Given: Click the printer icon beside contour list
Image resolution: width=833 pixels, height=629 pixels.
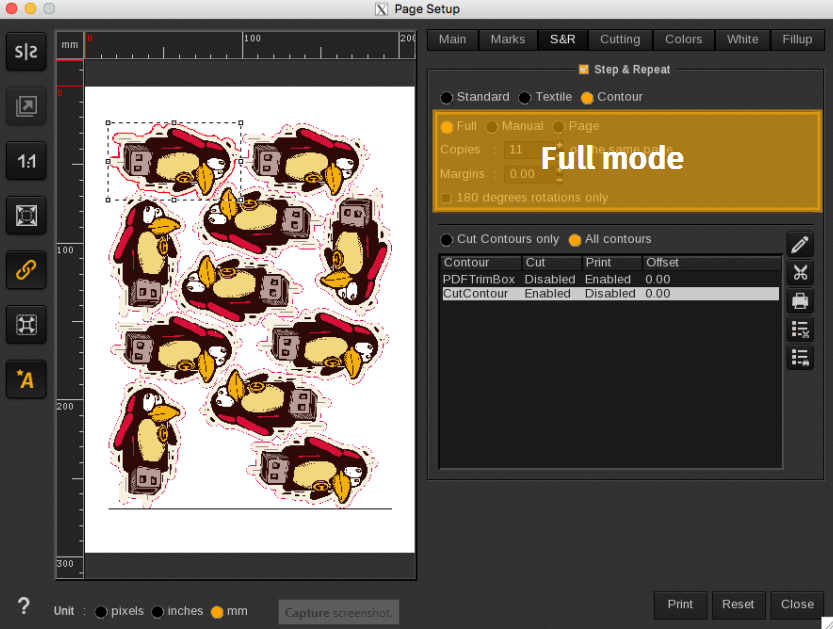Looking at the screenshot, I should pyautogui.click(x=799, y=301).
